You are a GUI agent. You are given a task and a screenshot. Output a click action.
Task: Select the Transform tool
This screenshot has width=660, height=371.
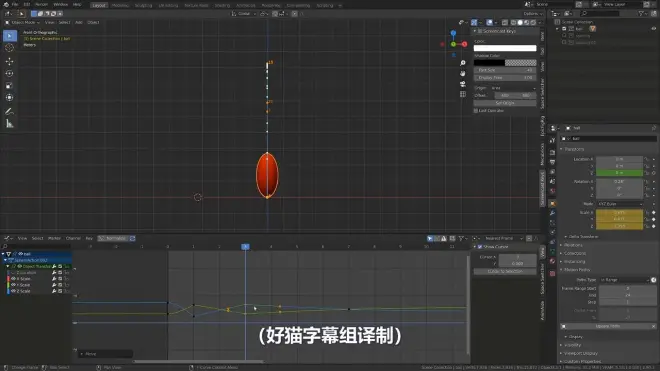click(x=9, y=98)
